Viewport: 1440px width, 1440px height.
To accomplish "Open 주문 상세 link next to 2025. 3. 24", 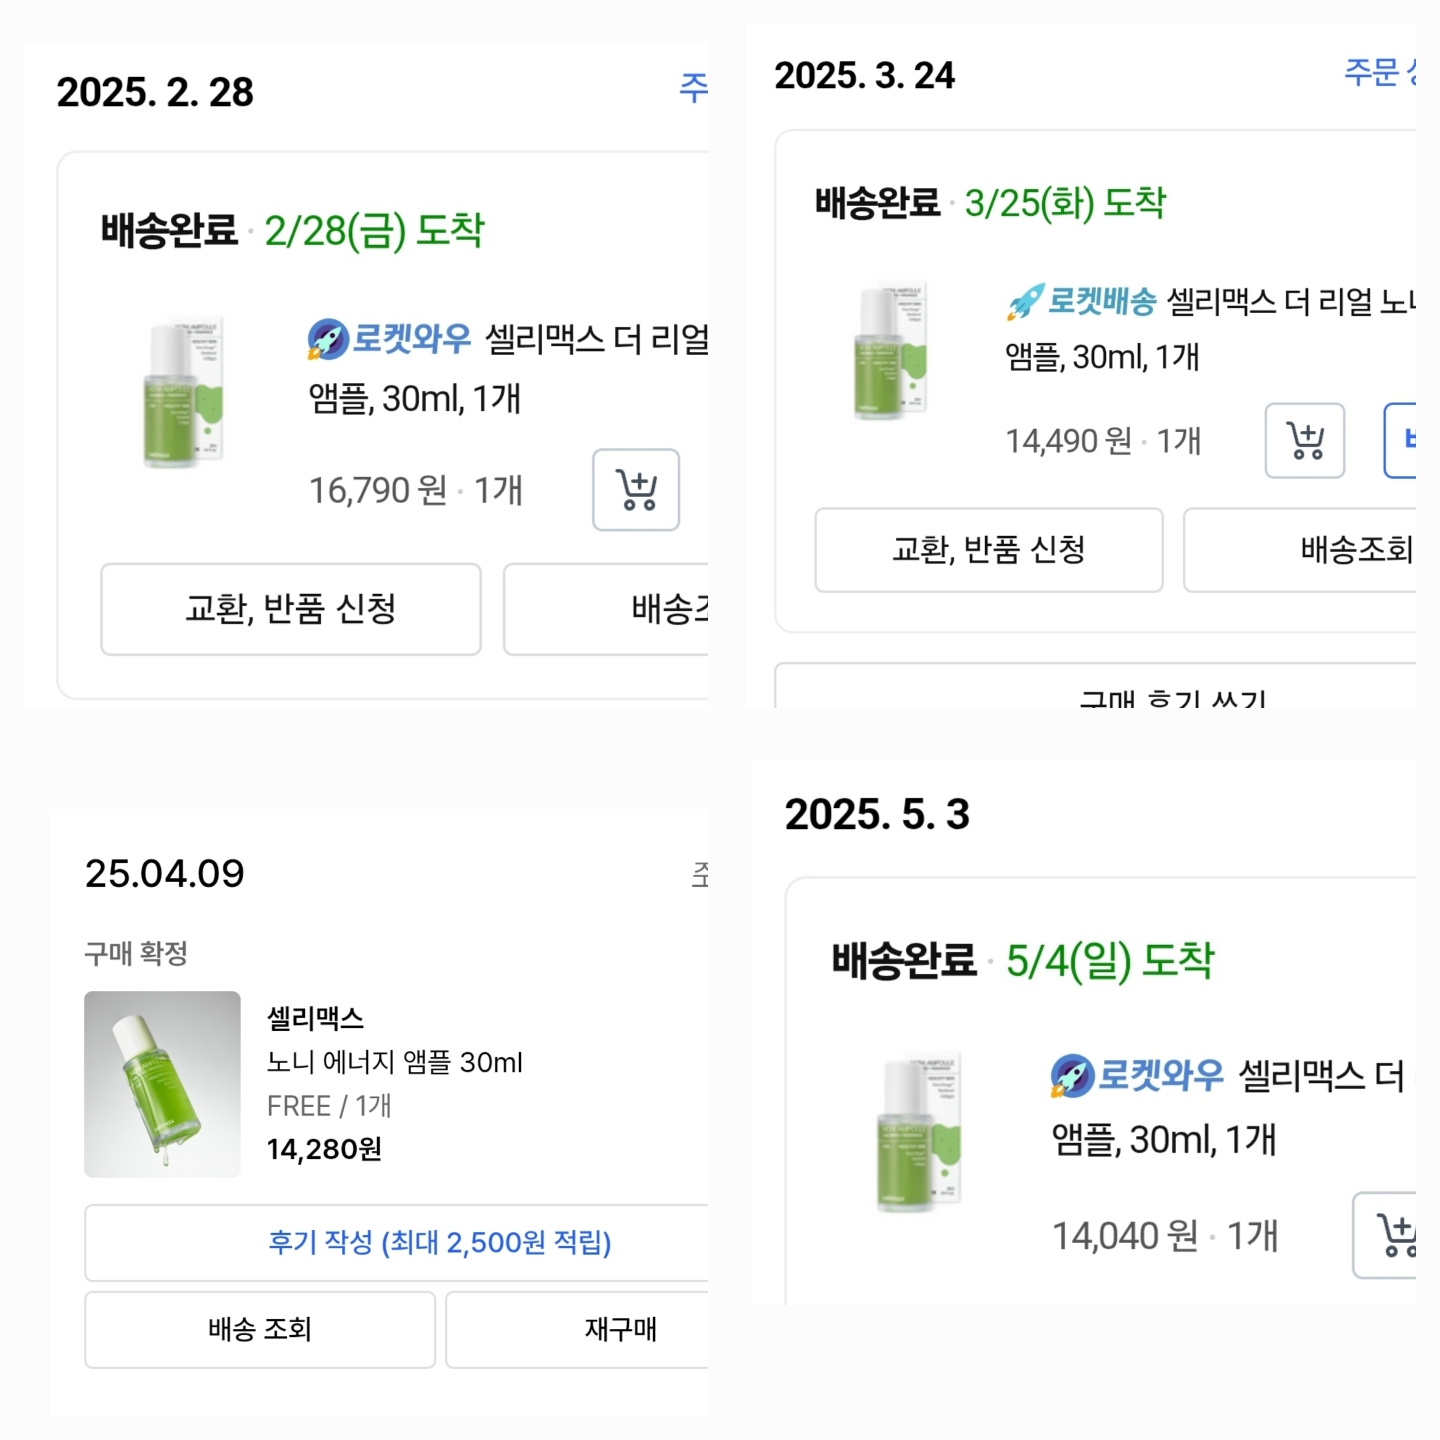I will pyautogui.click(x=1380, y=72).
